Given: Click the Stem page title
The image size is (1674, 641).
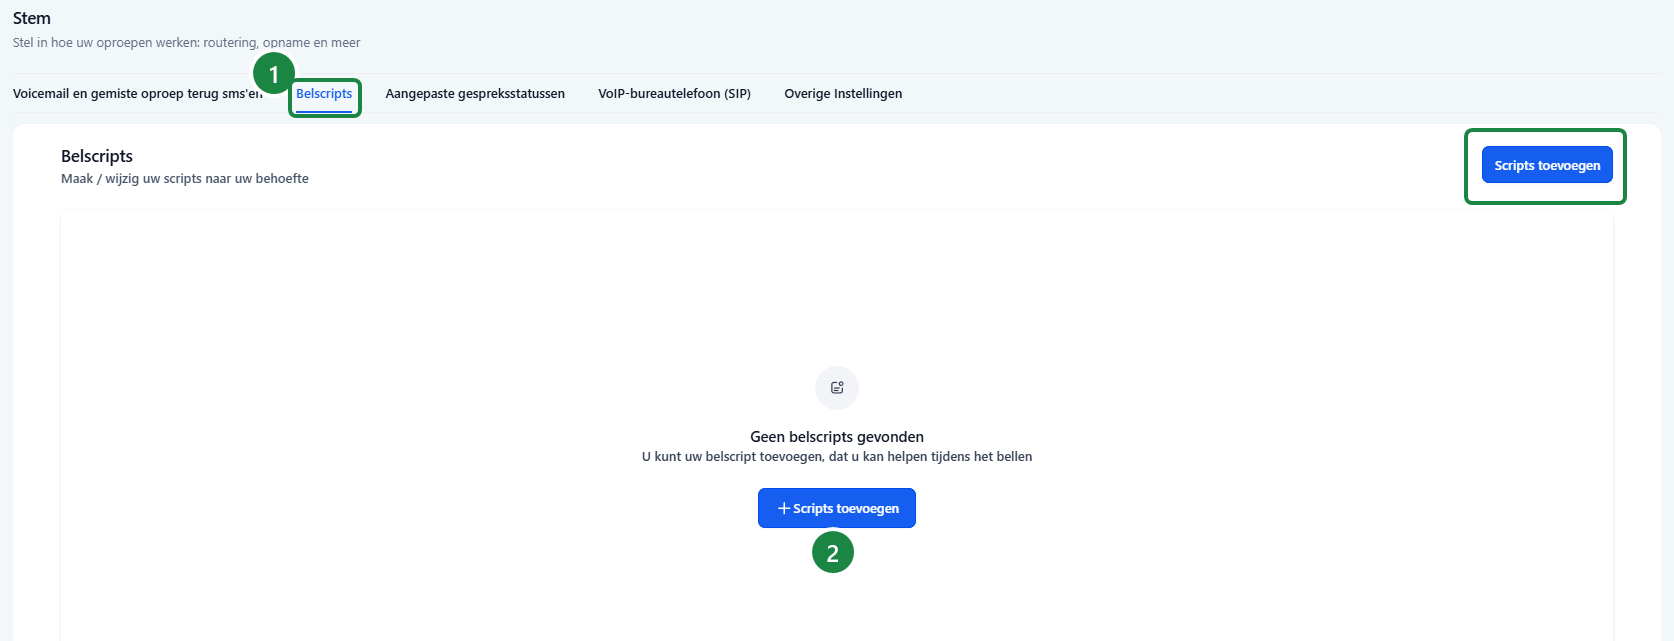Looking at the screenshot, I should pos(32,18).
